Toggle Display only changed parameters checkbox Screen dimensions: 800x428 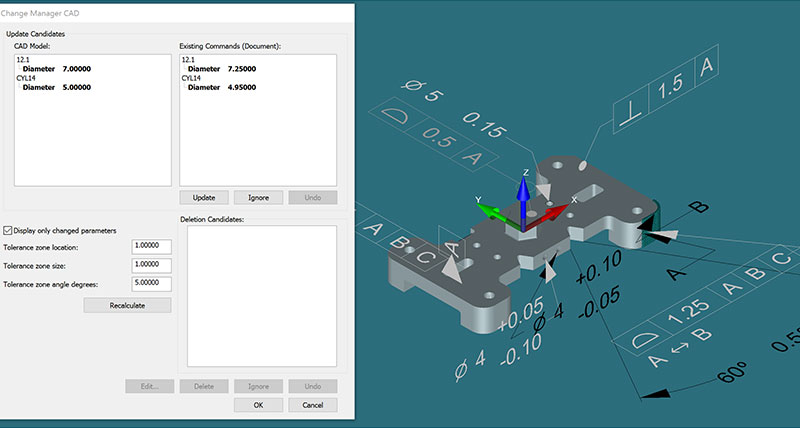(10, 229)
